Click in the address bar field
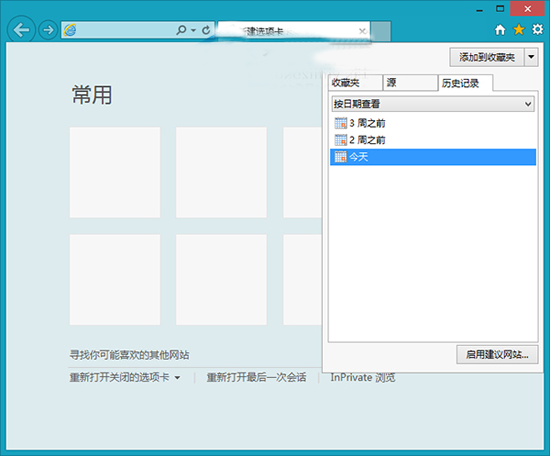The width and height of the screenshot is (550, 456). 126,30
